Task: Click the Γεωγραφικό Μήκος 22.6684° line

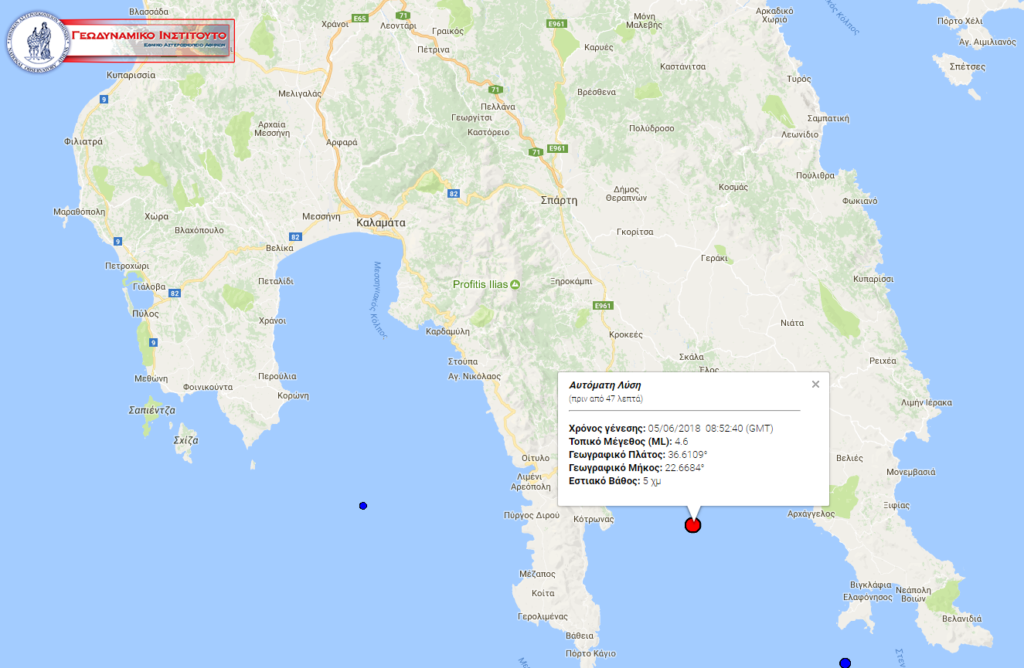Action: pyautogui.click(x=636, y=468)
